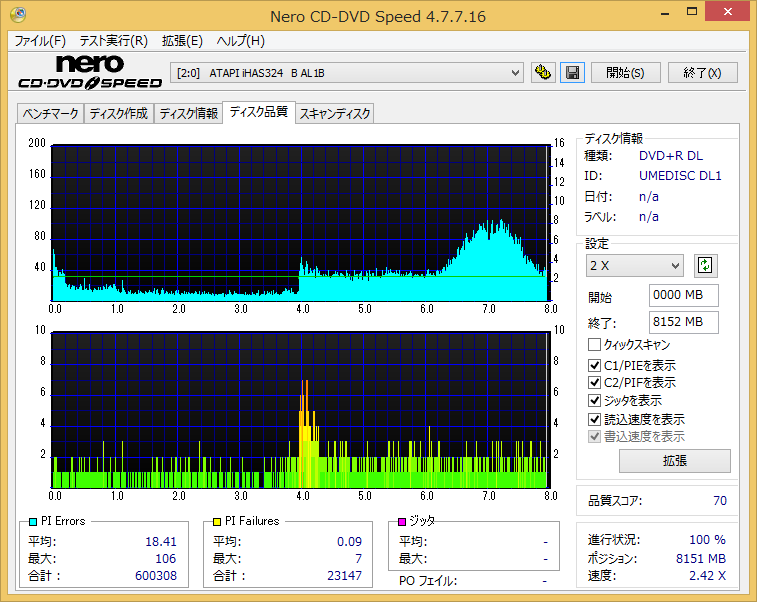Viewport: 757px width, 602px height.
Task: Click the 開始 position field 0000 MB
Action: (x=684, y=295)
